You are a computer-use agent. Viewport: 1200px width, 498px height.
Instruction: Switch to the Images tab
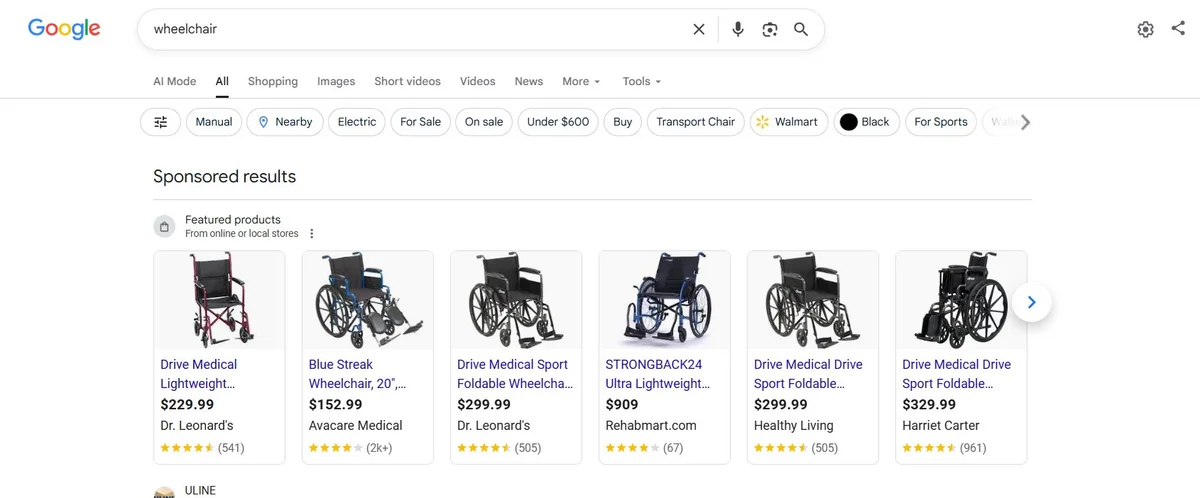tap(336, 81)
